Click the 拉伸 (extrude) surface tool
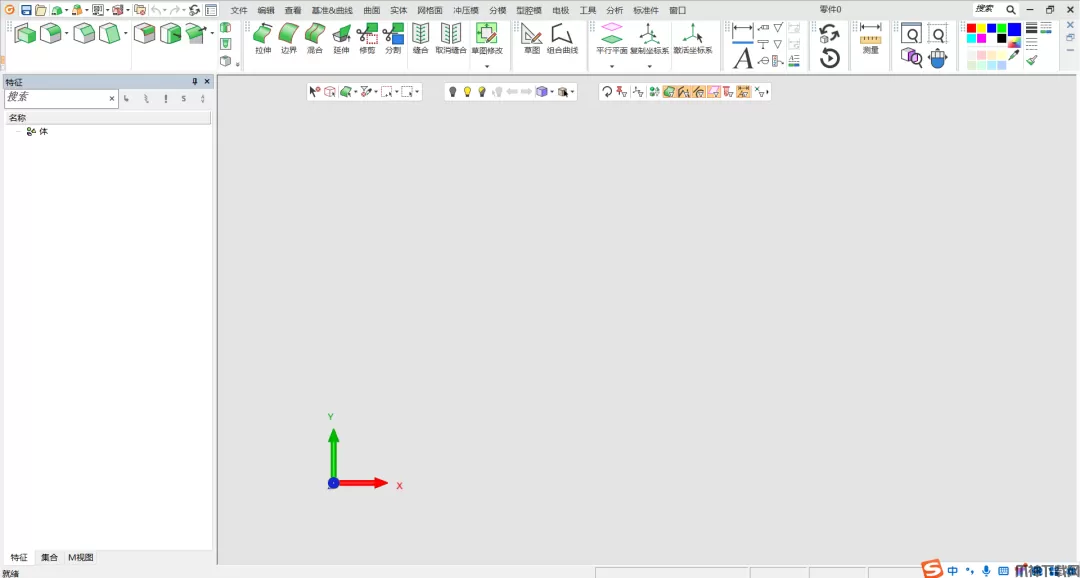The image size is (1080, 578). coord(263,38)
